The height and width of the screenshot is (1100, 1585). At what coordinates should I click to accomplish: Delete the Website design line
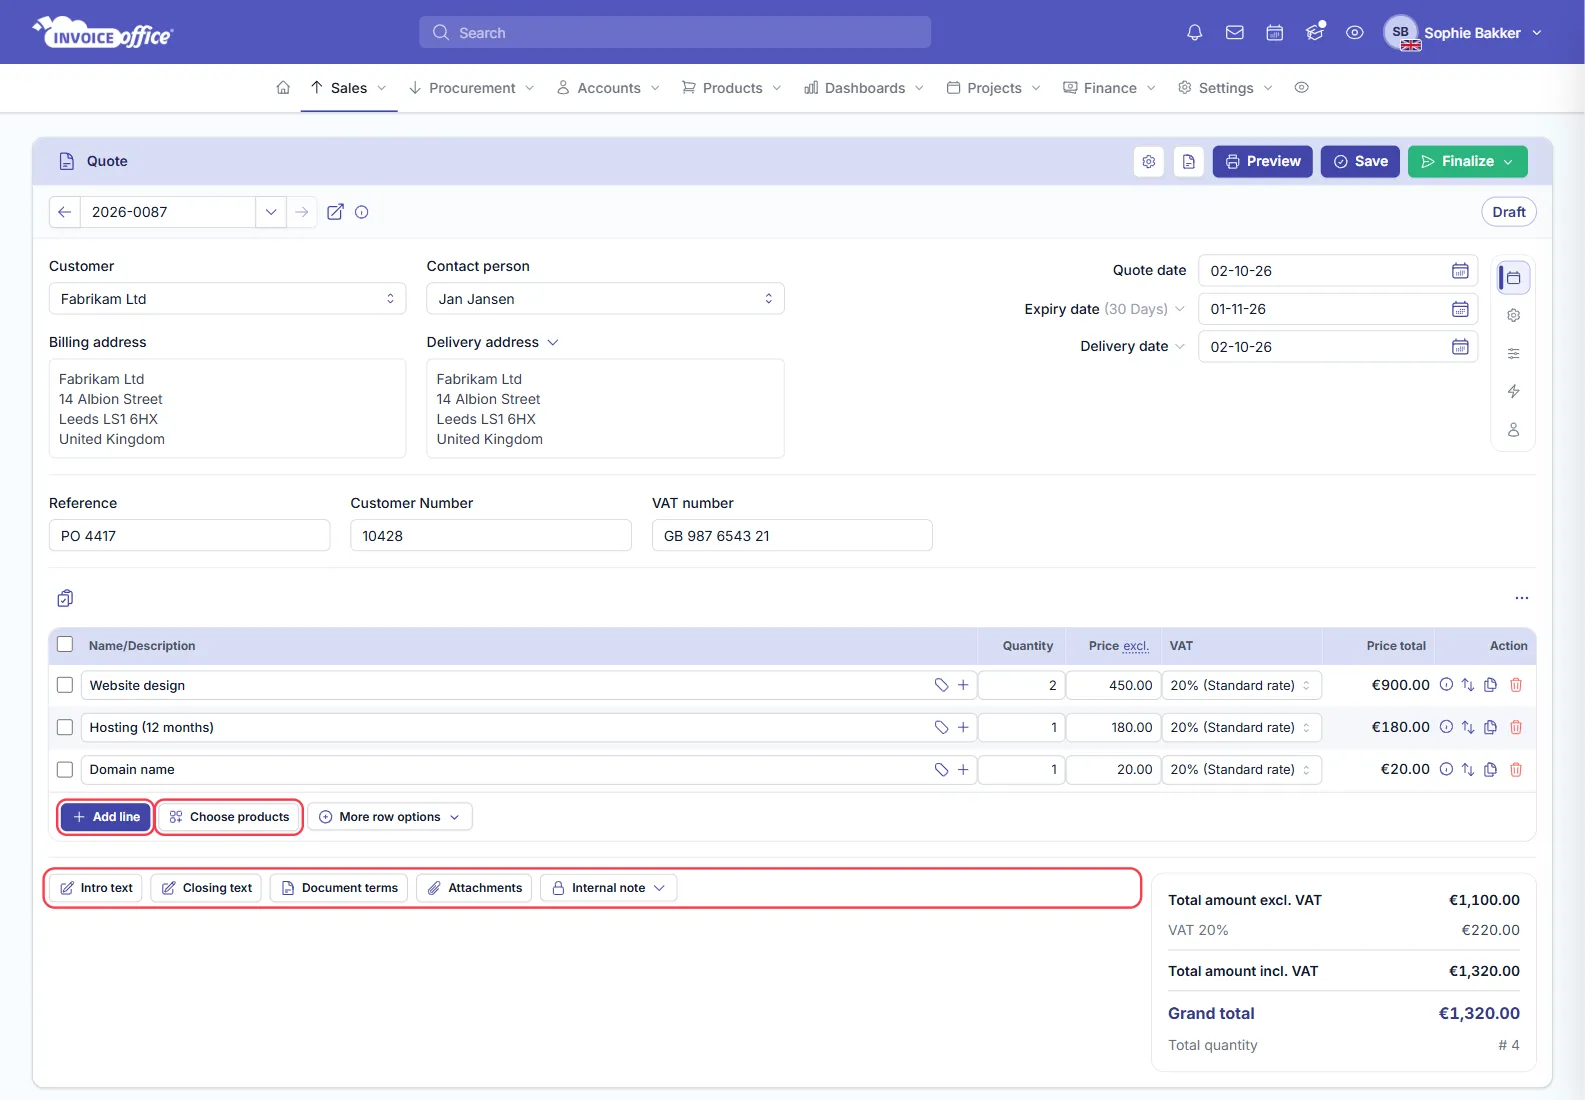pos(1516,685)
